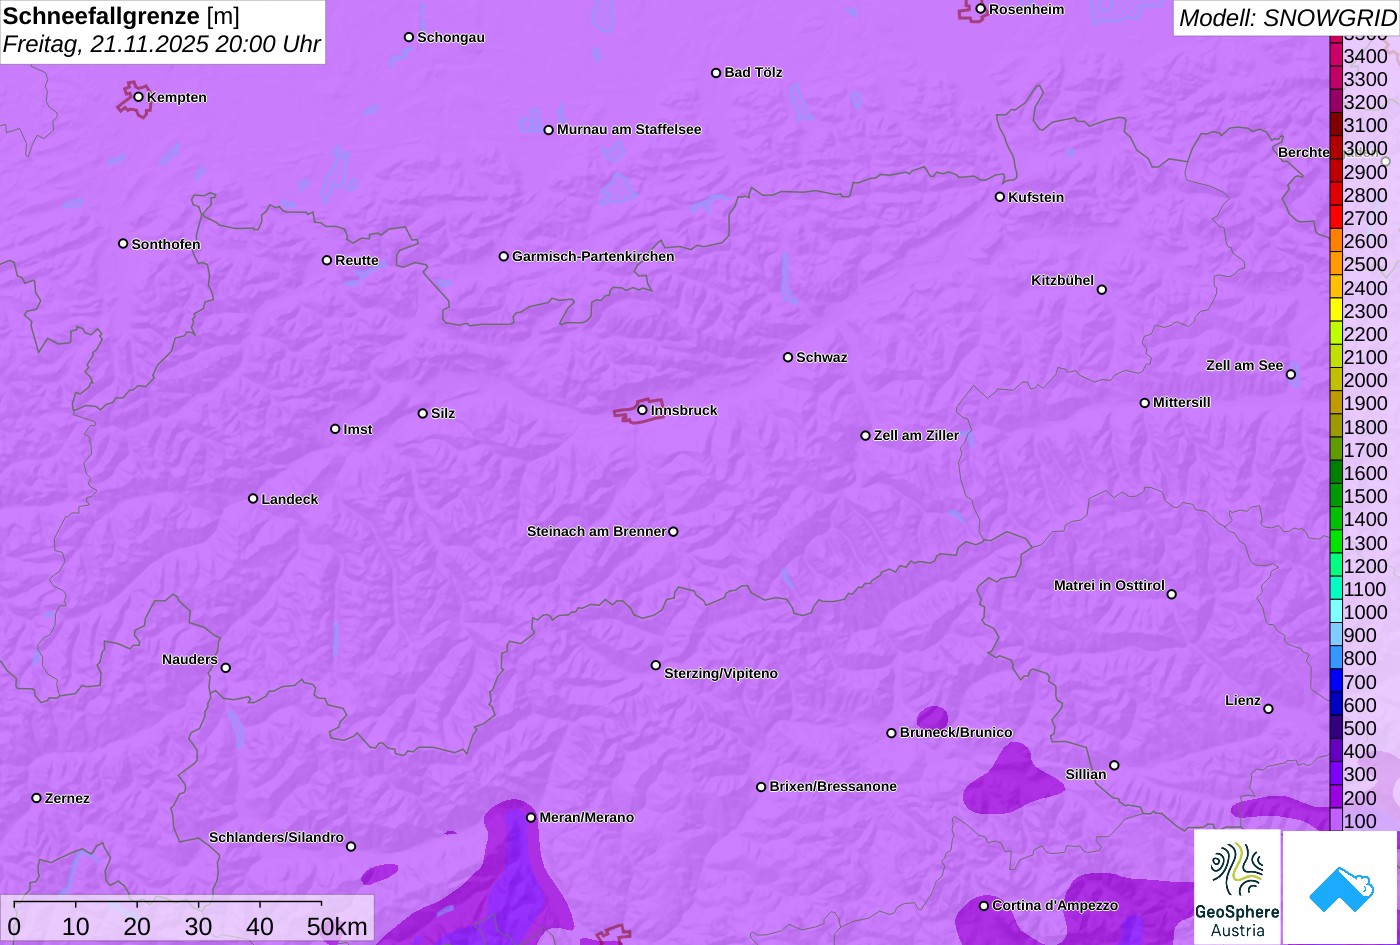Click the 2000 legend value
Viewport: 1400px width, 945px height.
pyautogui.click(x=1366, y=380)
